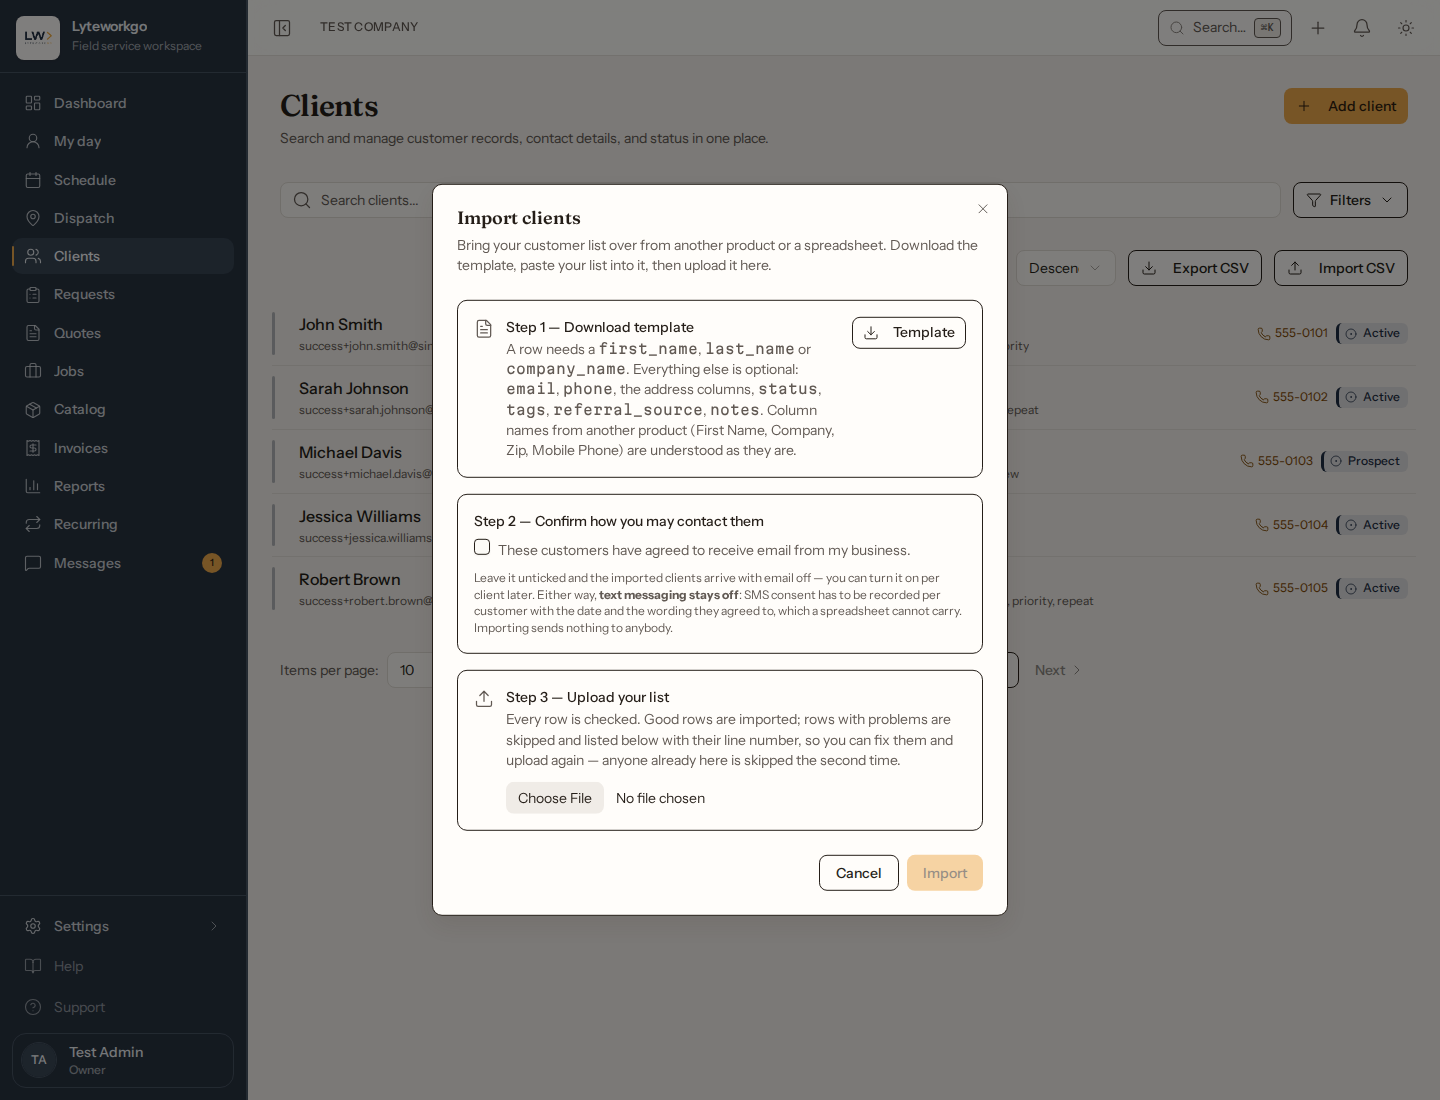Tick the email consent checkbox
This screenshot has height=1100, width=1440.
(x=482, y=548)
